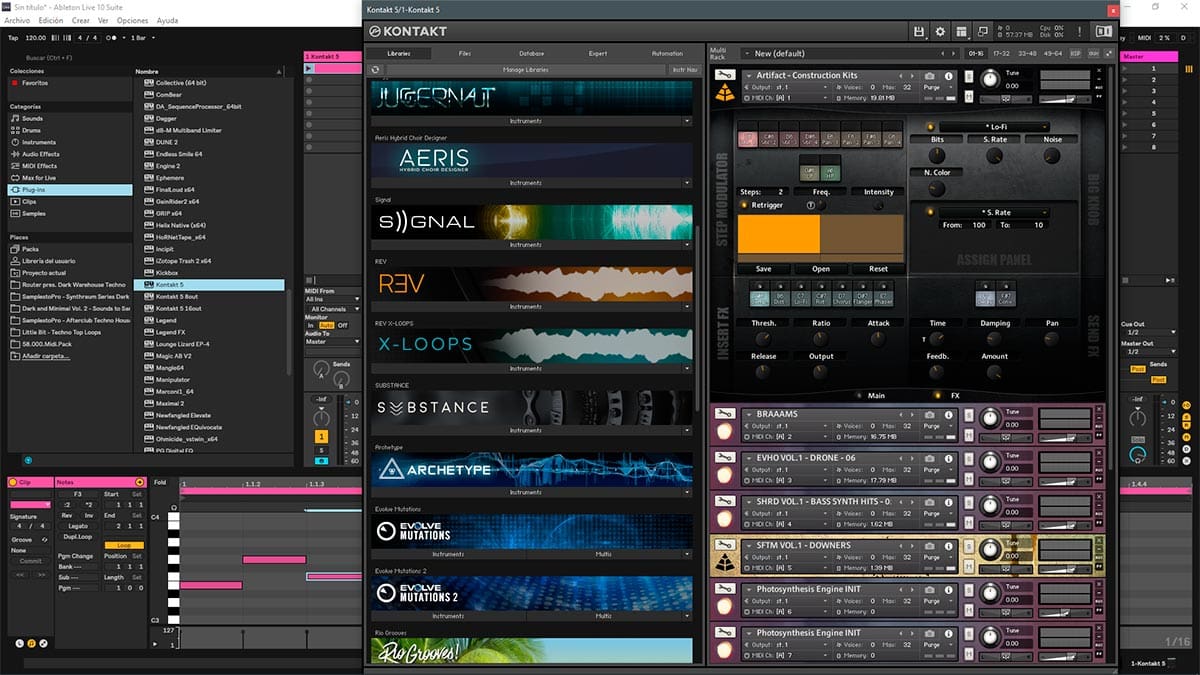Click Kontakt's minimized view icon

(982, 32)
